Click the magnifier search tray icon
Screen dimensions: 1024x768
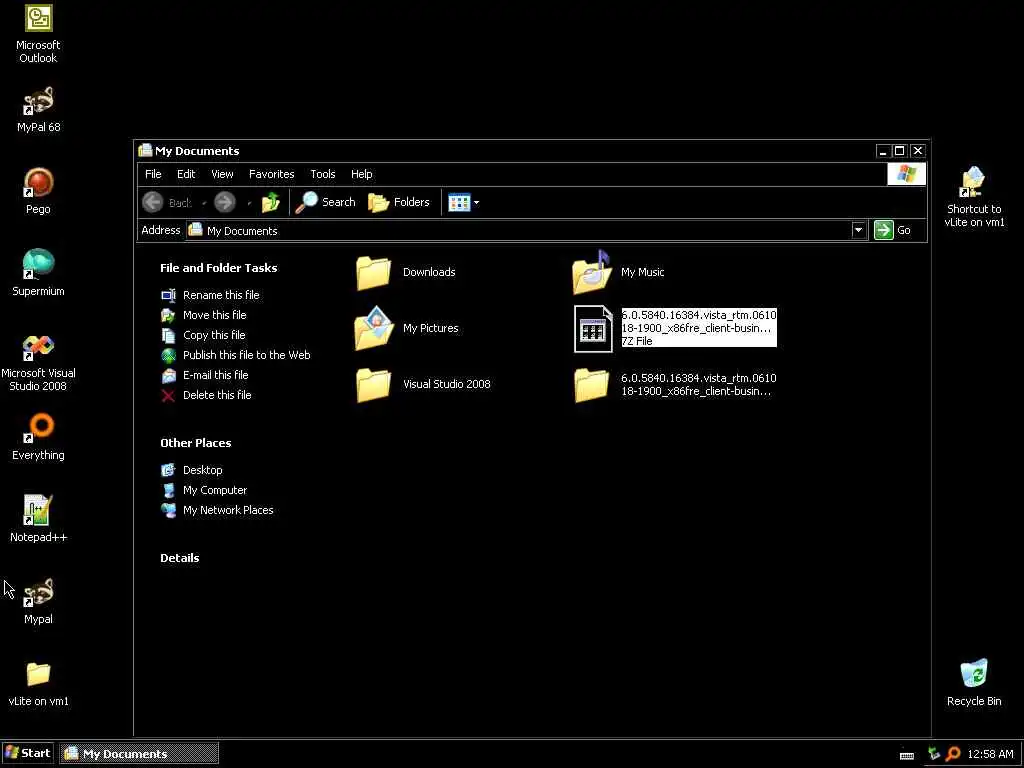[x=953, y=754]
